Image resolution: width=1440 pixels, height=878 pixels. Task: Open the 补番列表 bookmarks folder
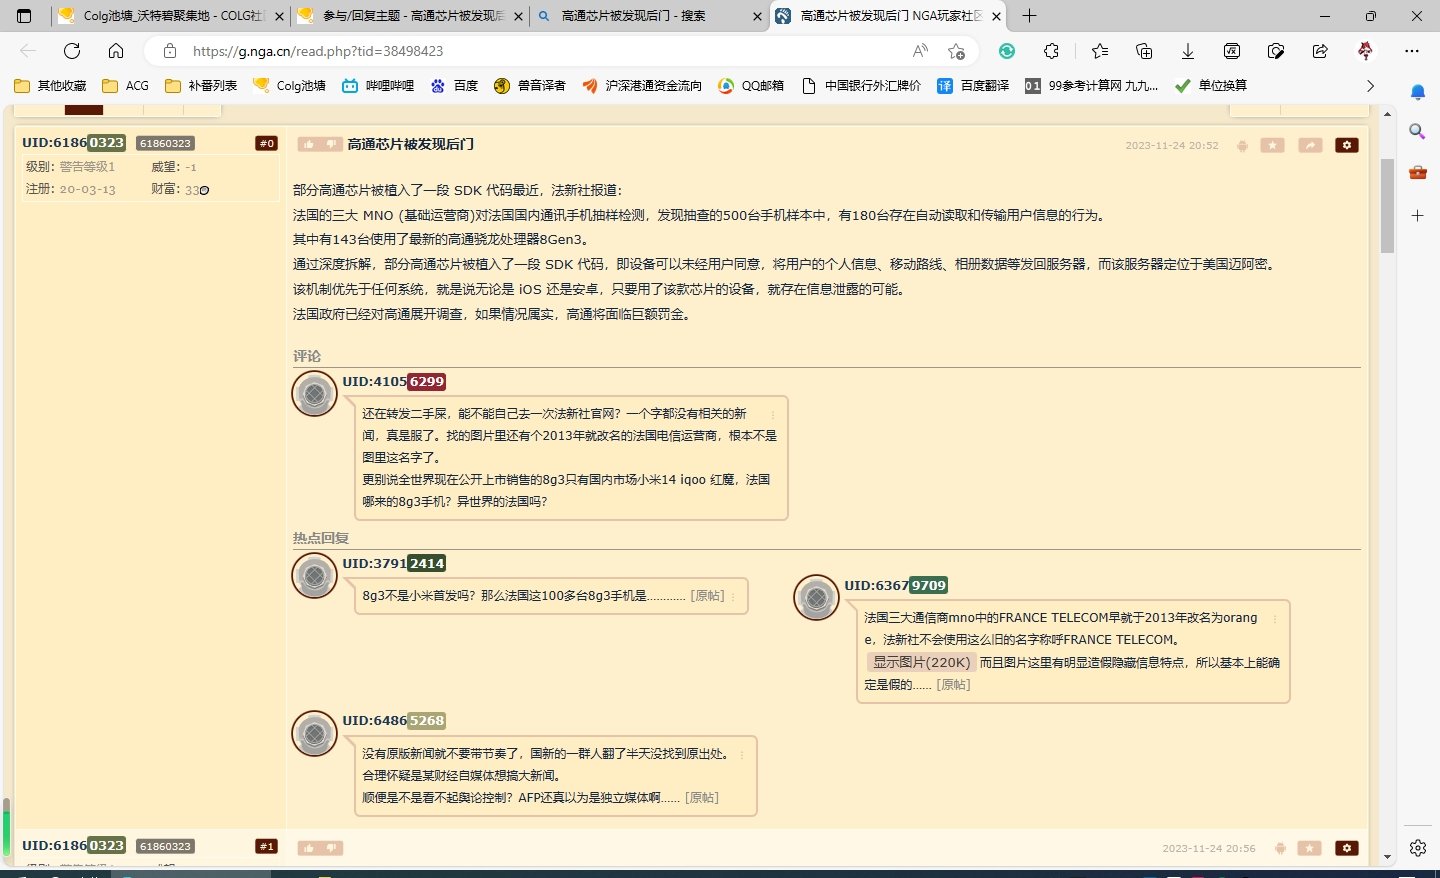tap(201, 86)
